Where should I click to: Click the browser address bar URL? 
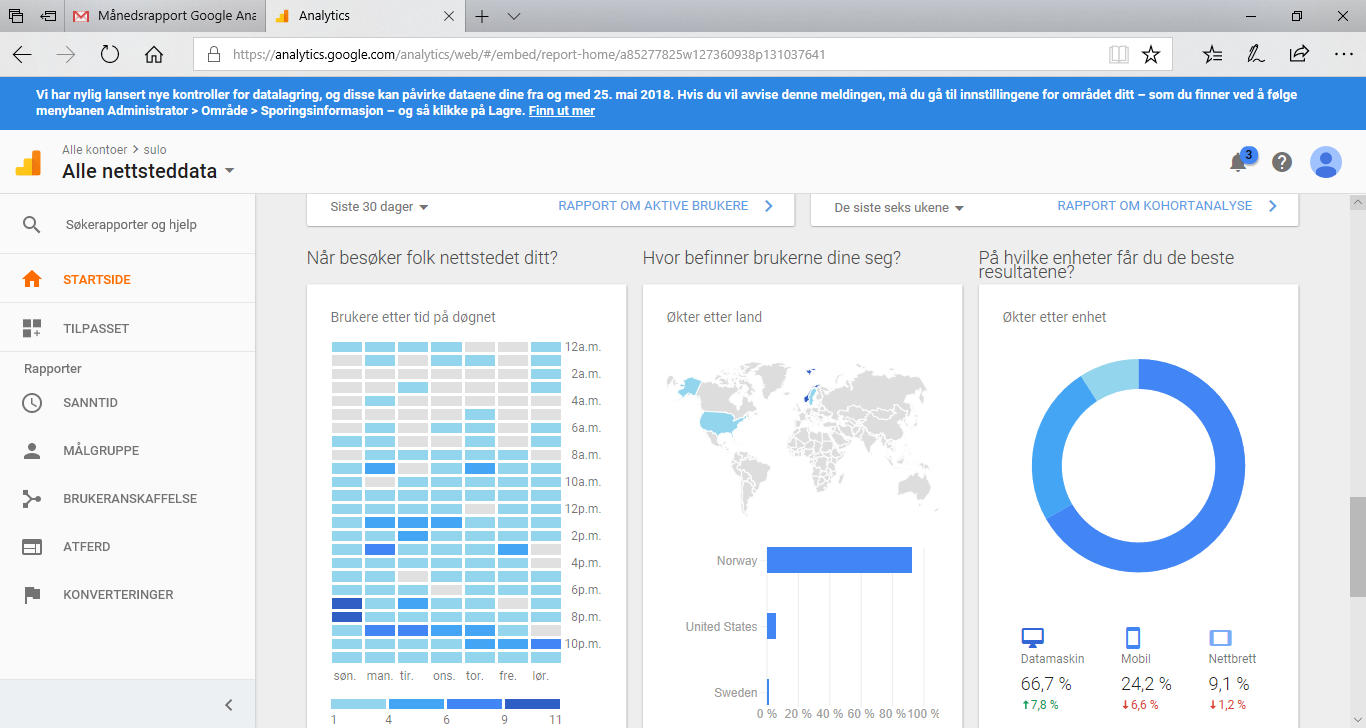click(530, 54)
